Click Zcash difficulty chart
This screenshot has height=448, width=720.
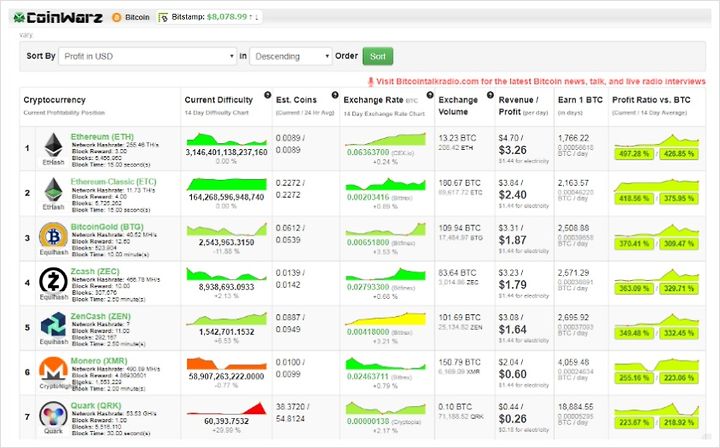coord(226,274)
